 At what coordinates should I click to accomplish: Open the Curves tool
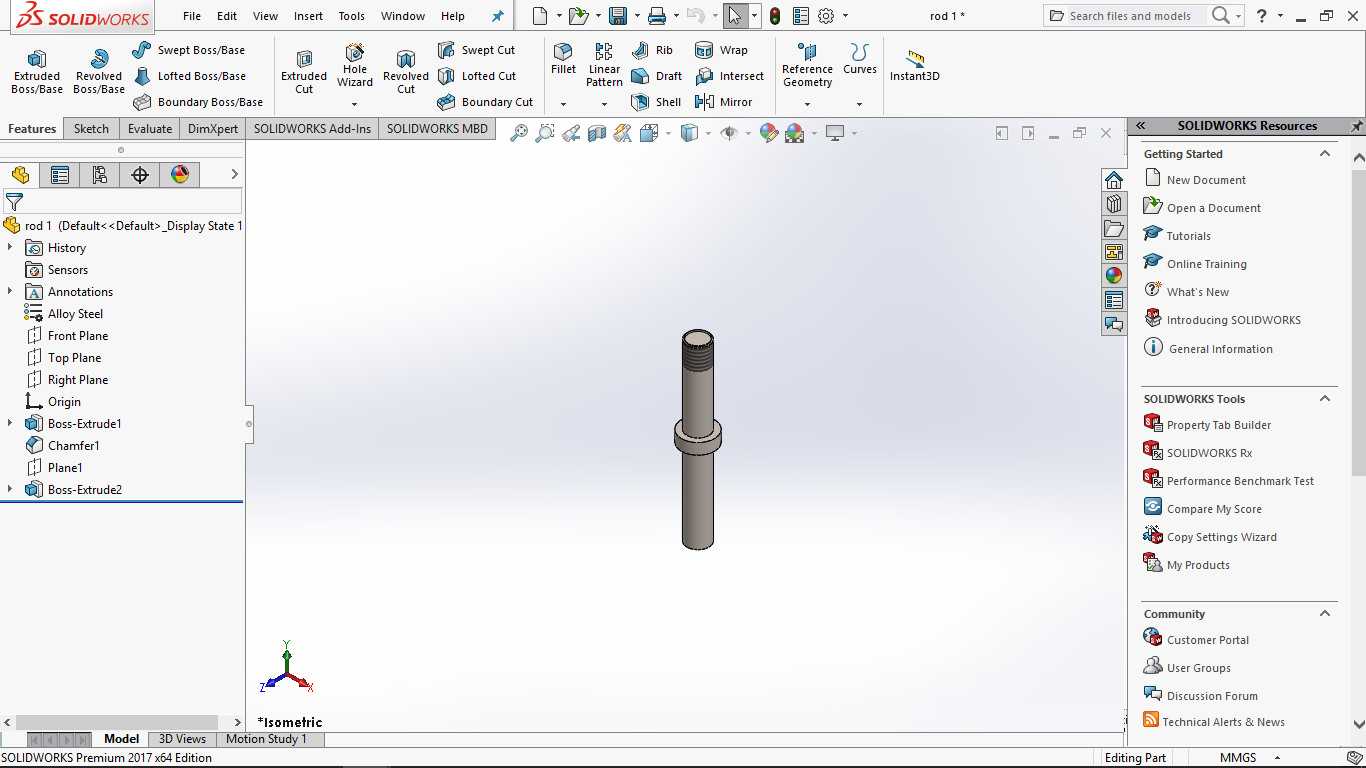(x=859, y=59)
